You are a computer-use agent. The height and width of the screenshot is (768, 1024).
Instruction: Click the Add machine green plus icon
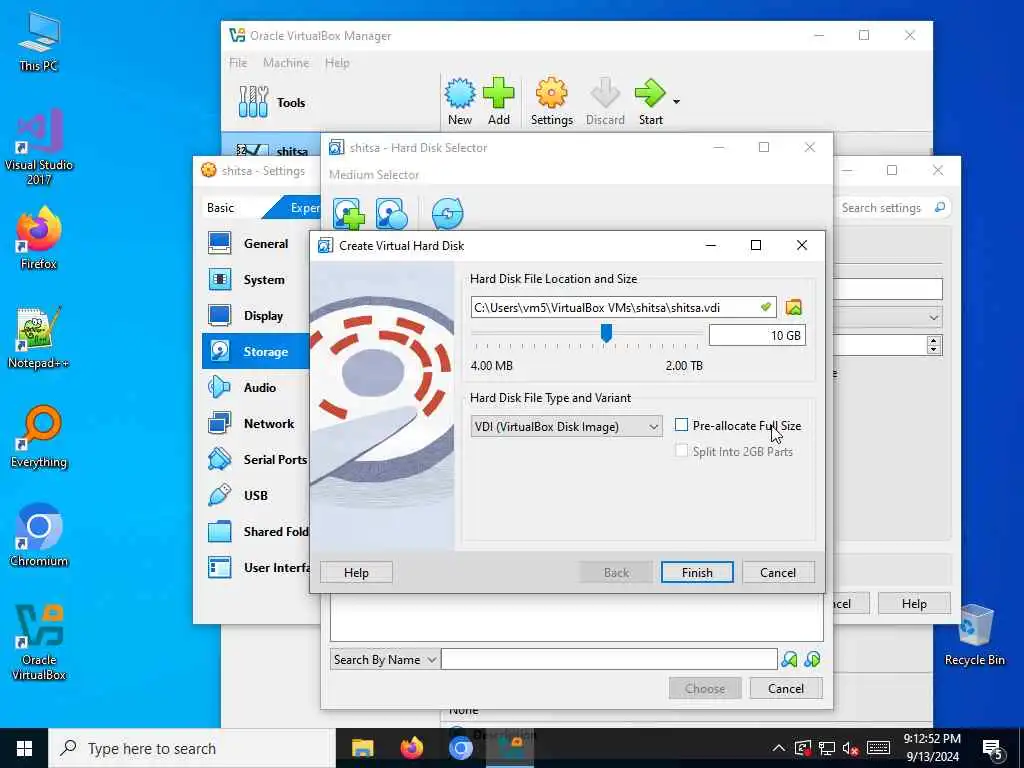[x=498, y=101]
